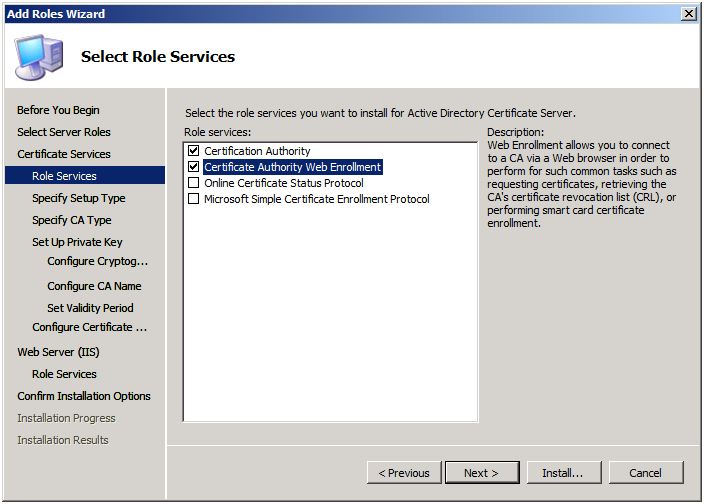Select the Certification Authority list label
This screenshot has height=504, width=704.
[257, 151]
